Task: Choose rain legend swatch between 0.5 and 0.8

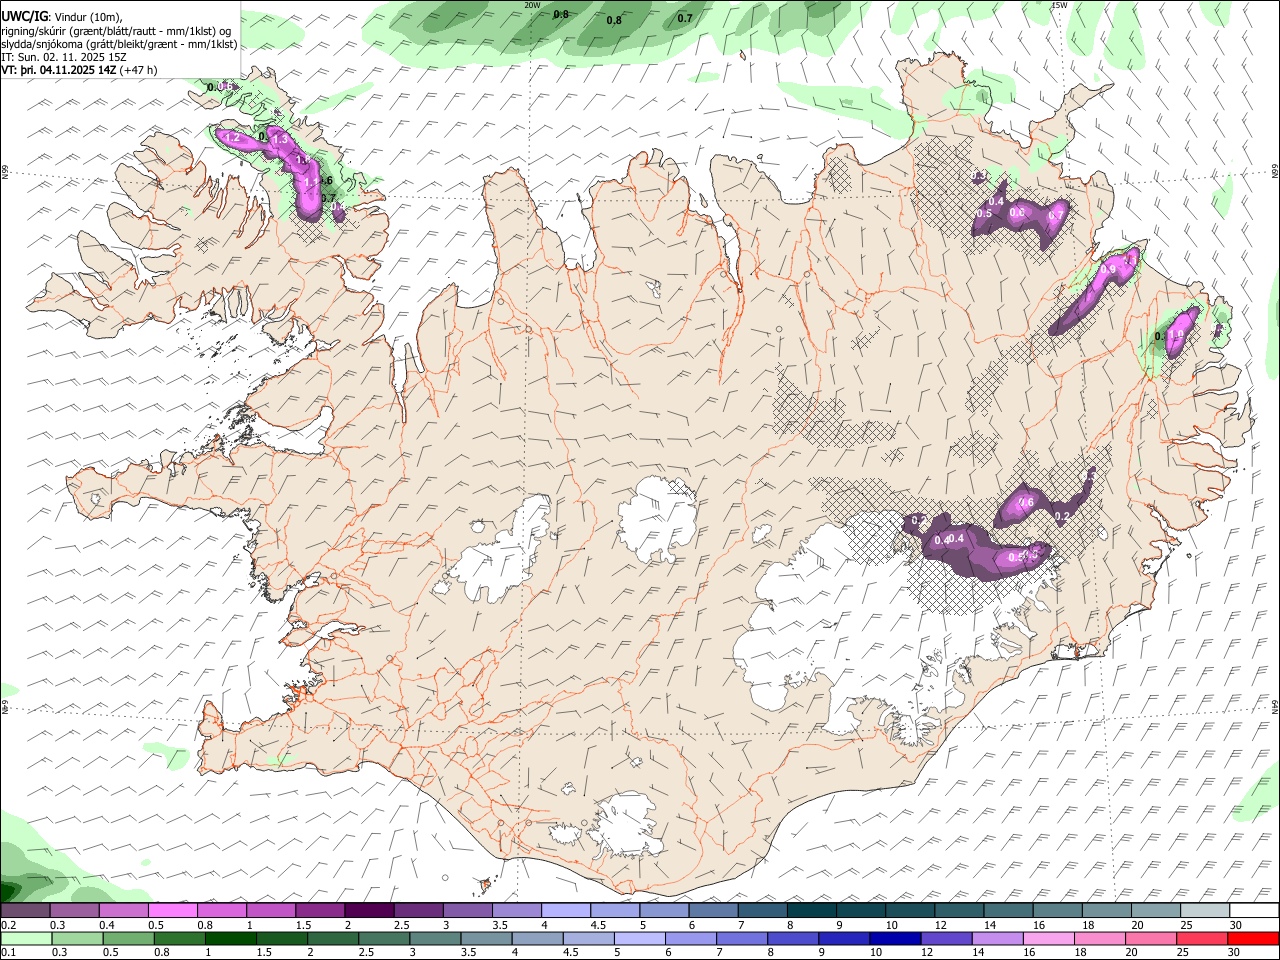Action: pos(128,938)
